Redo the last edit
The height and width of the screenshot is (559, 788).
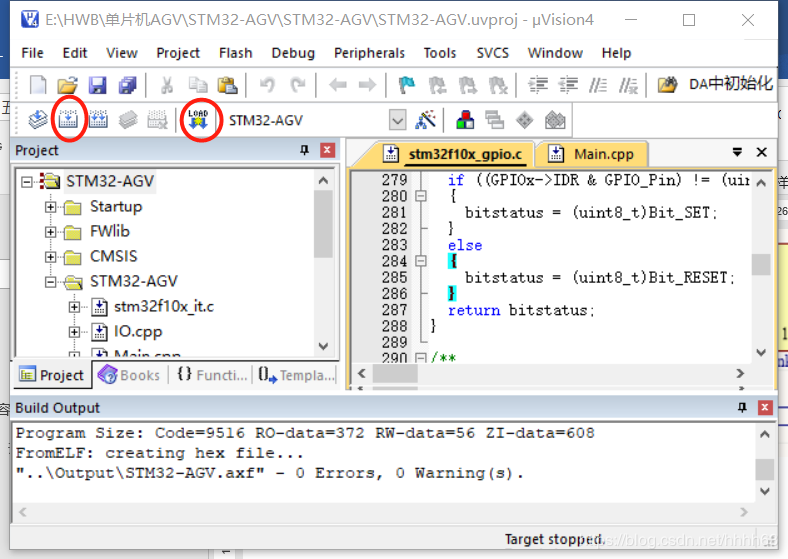coord(298,84)
